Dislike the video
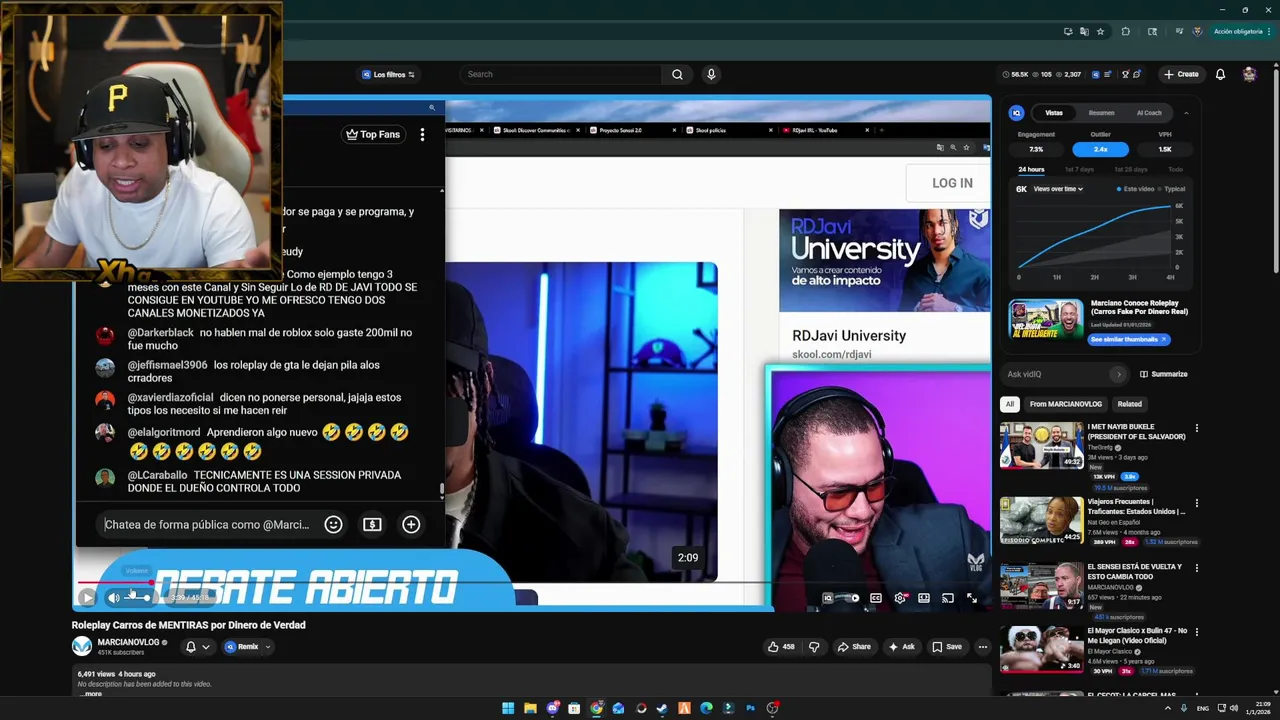The width and height of the screenshot is (1280, 720). coord(814,647)
